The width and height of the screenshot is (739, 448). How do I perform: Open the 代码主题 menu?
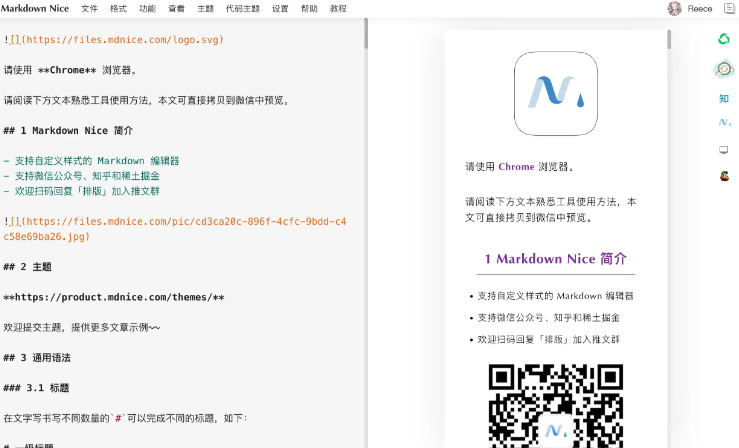coord(243,8)
